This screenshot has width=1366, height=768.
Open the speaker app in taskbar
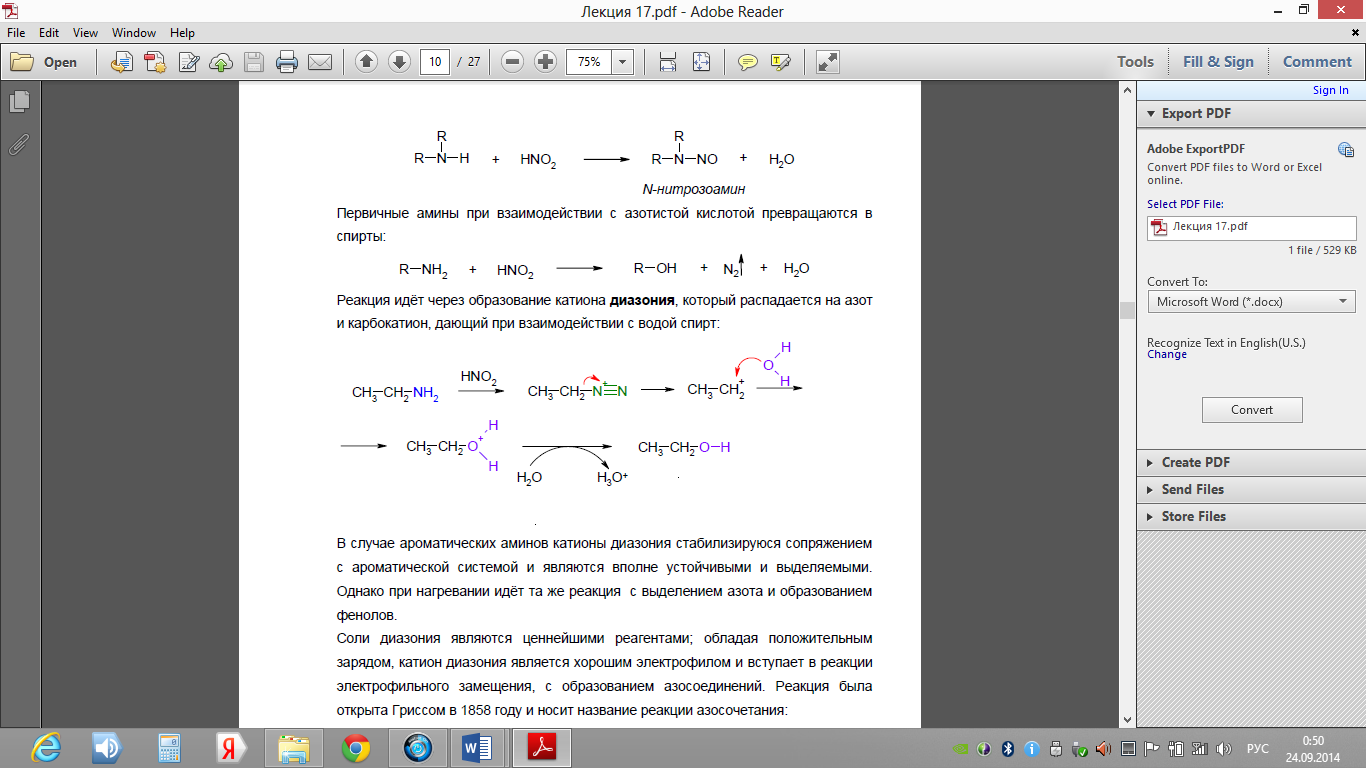[107, 748]
